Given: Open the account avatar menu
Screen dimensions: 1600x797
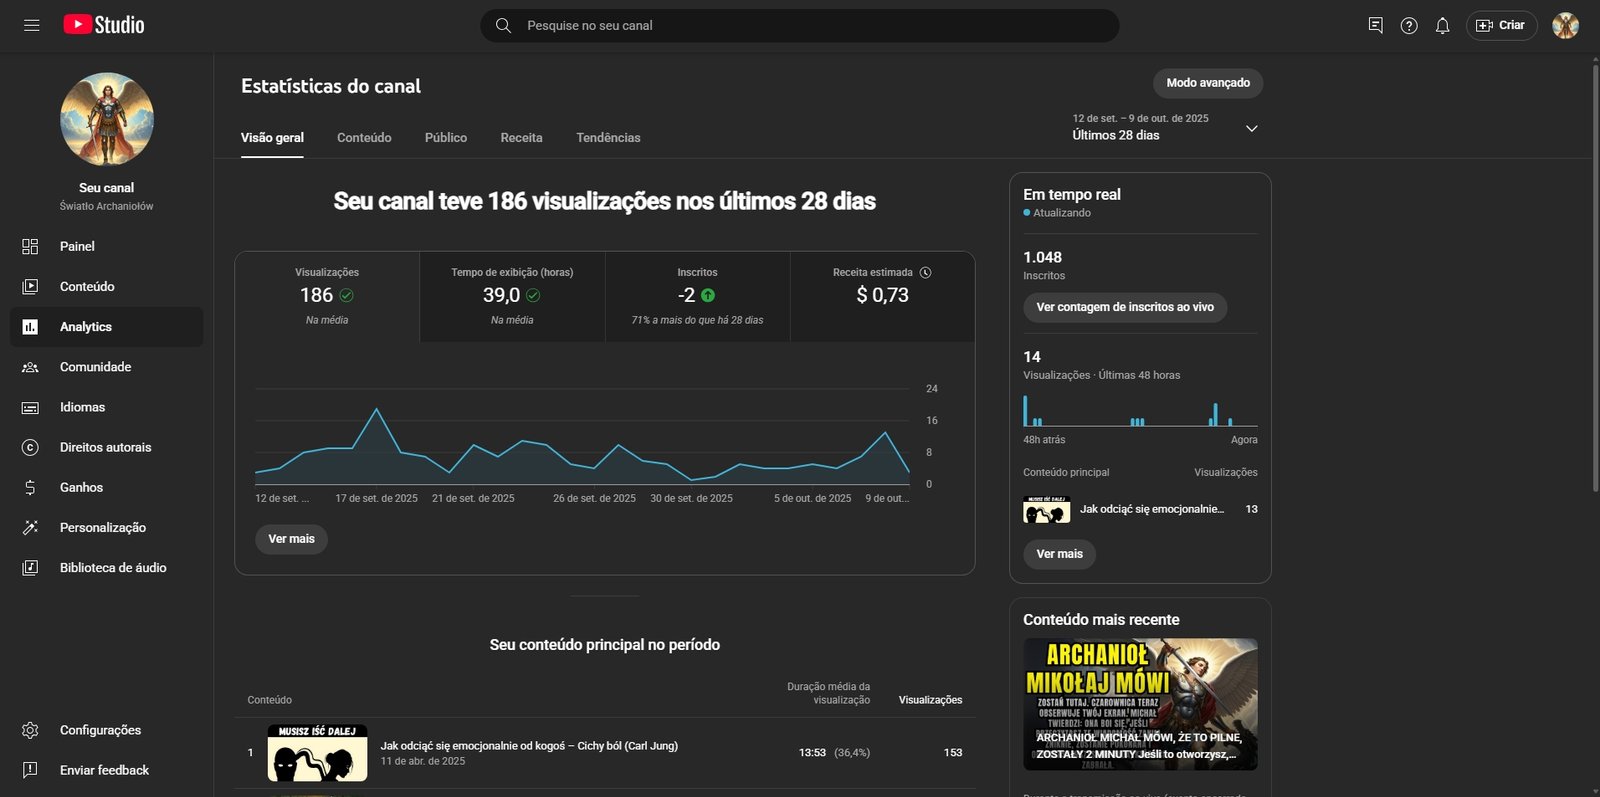Looking at the screenshot, I should pos(1565,26).
